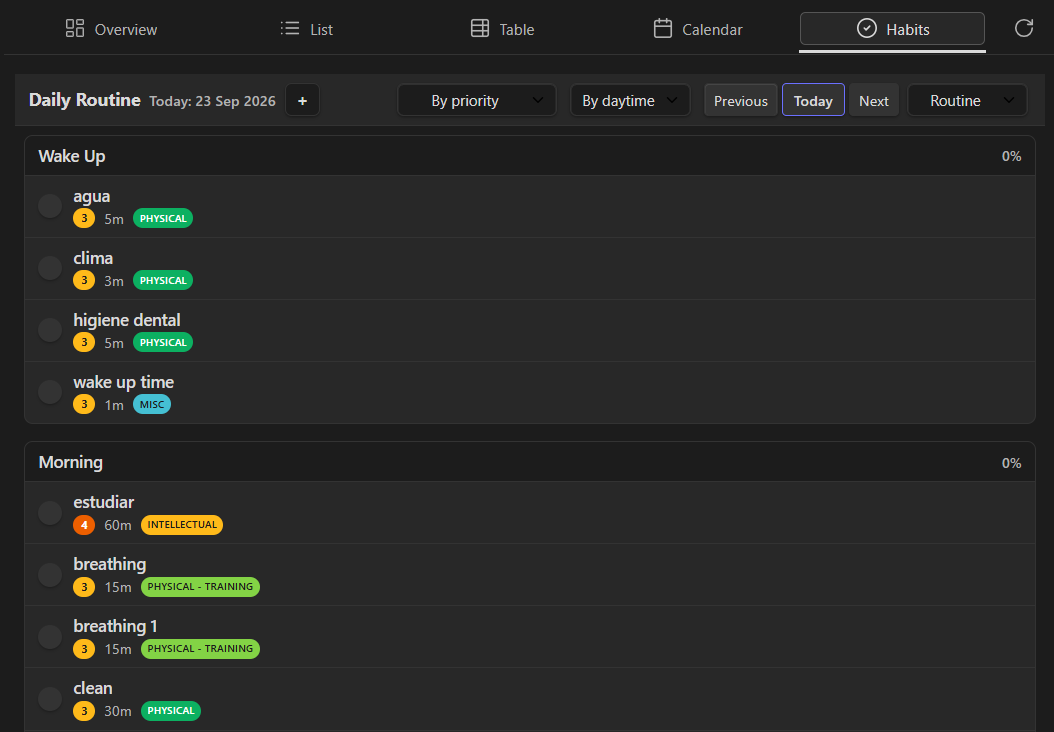Click the Overview grid icon
Image resolution: width=1054 pixels, height=732 pixels.
[75, 28]
